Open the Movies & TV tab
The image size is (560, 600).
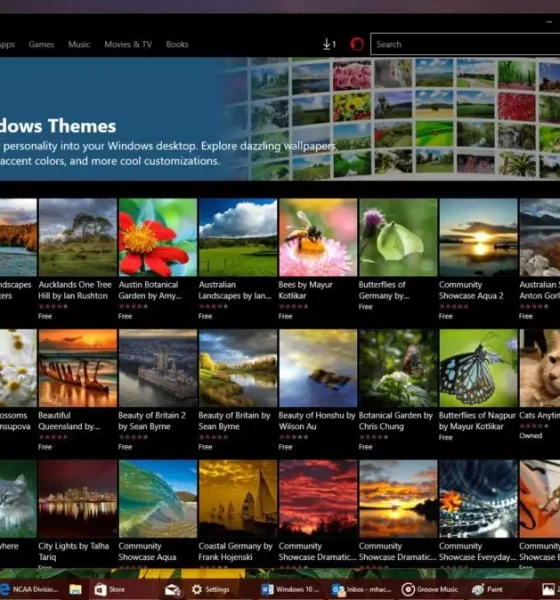tap(128, 44)
